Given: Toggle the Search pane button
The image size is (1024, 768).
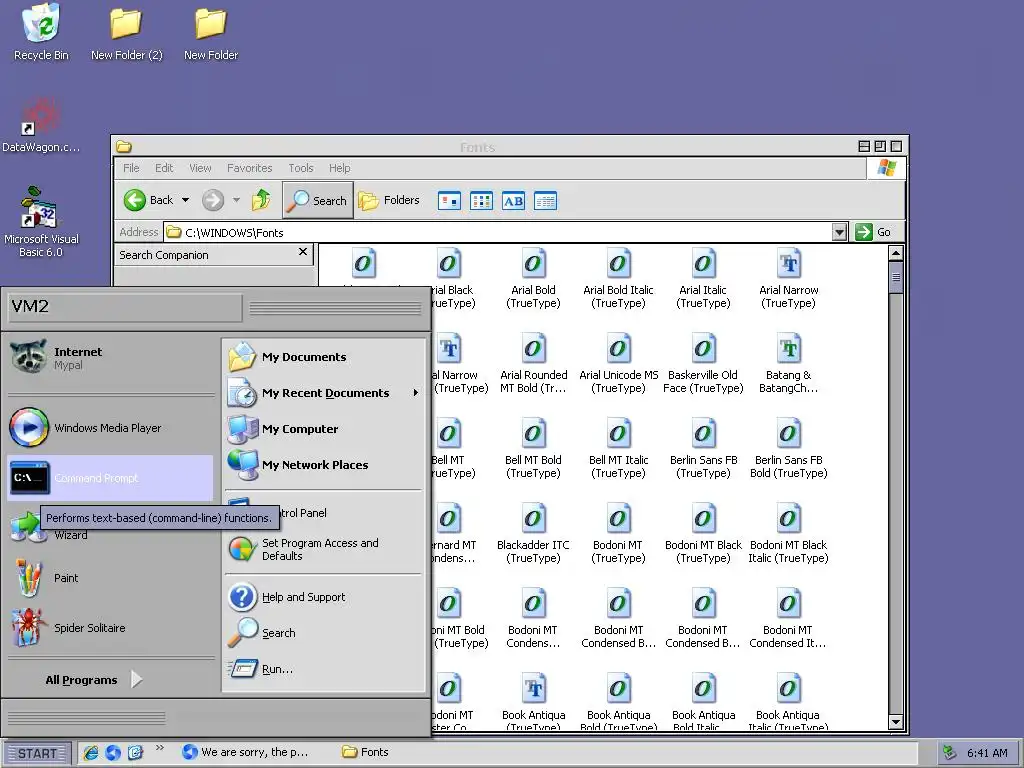Looking at the screenshot, I should pyautogui.click(x=318, y=200).
